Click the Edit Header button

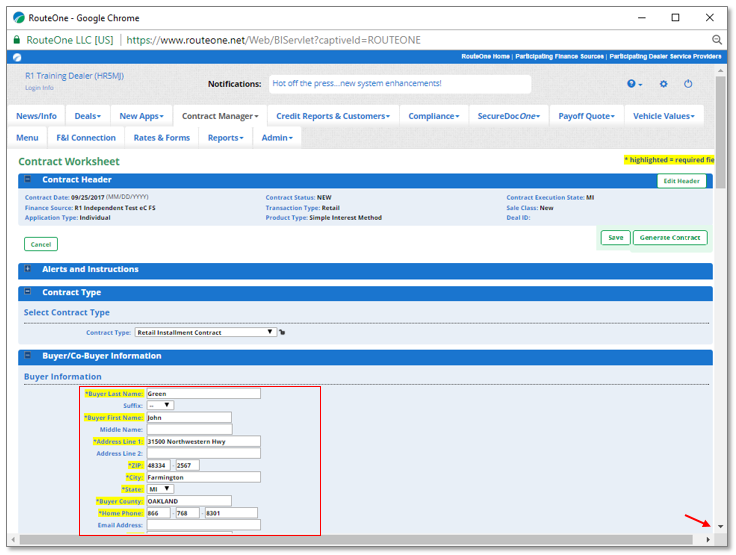(x=681, y=181)
